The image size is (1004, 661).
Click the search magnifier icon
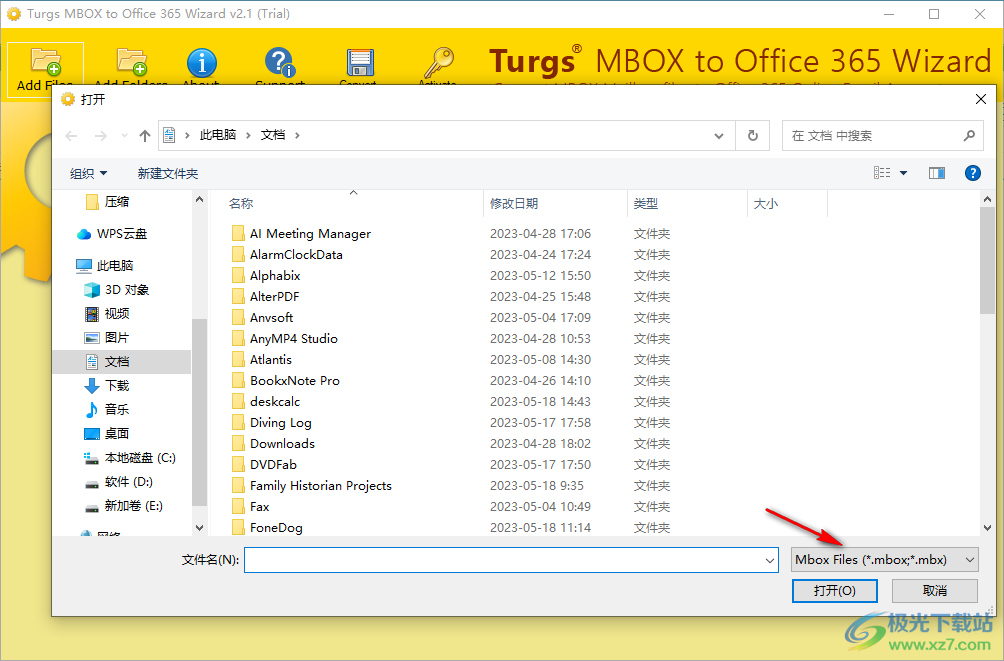(969, 136)
